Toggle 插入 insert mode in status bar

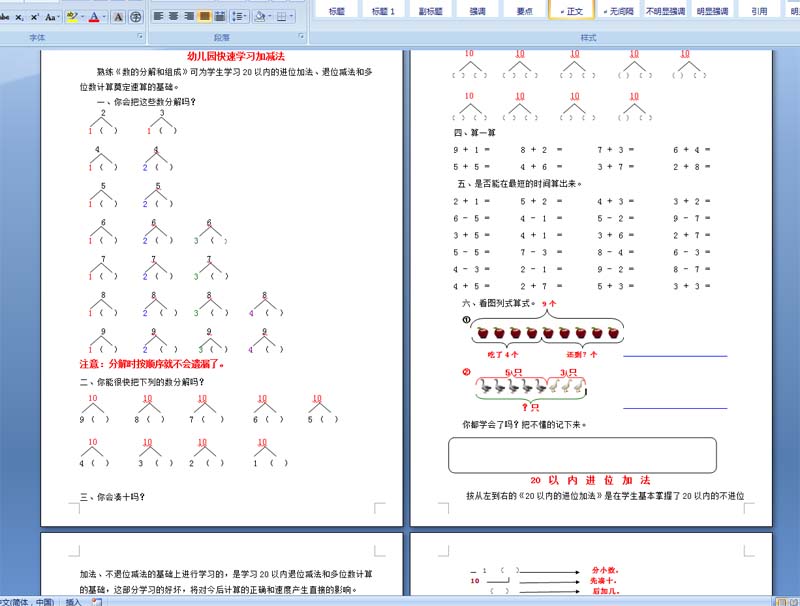click(x=73, y=602)
